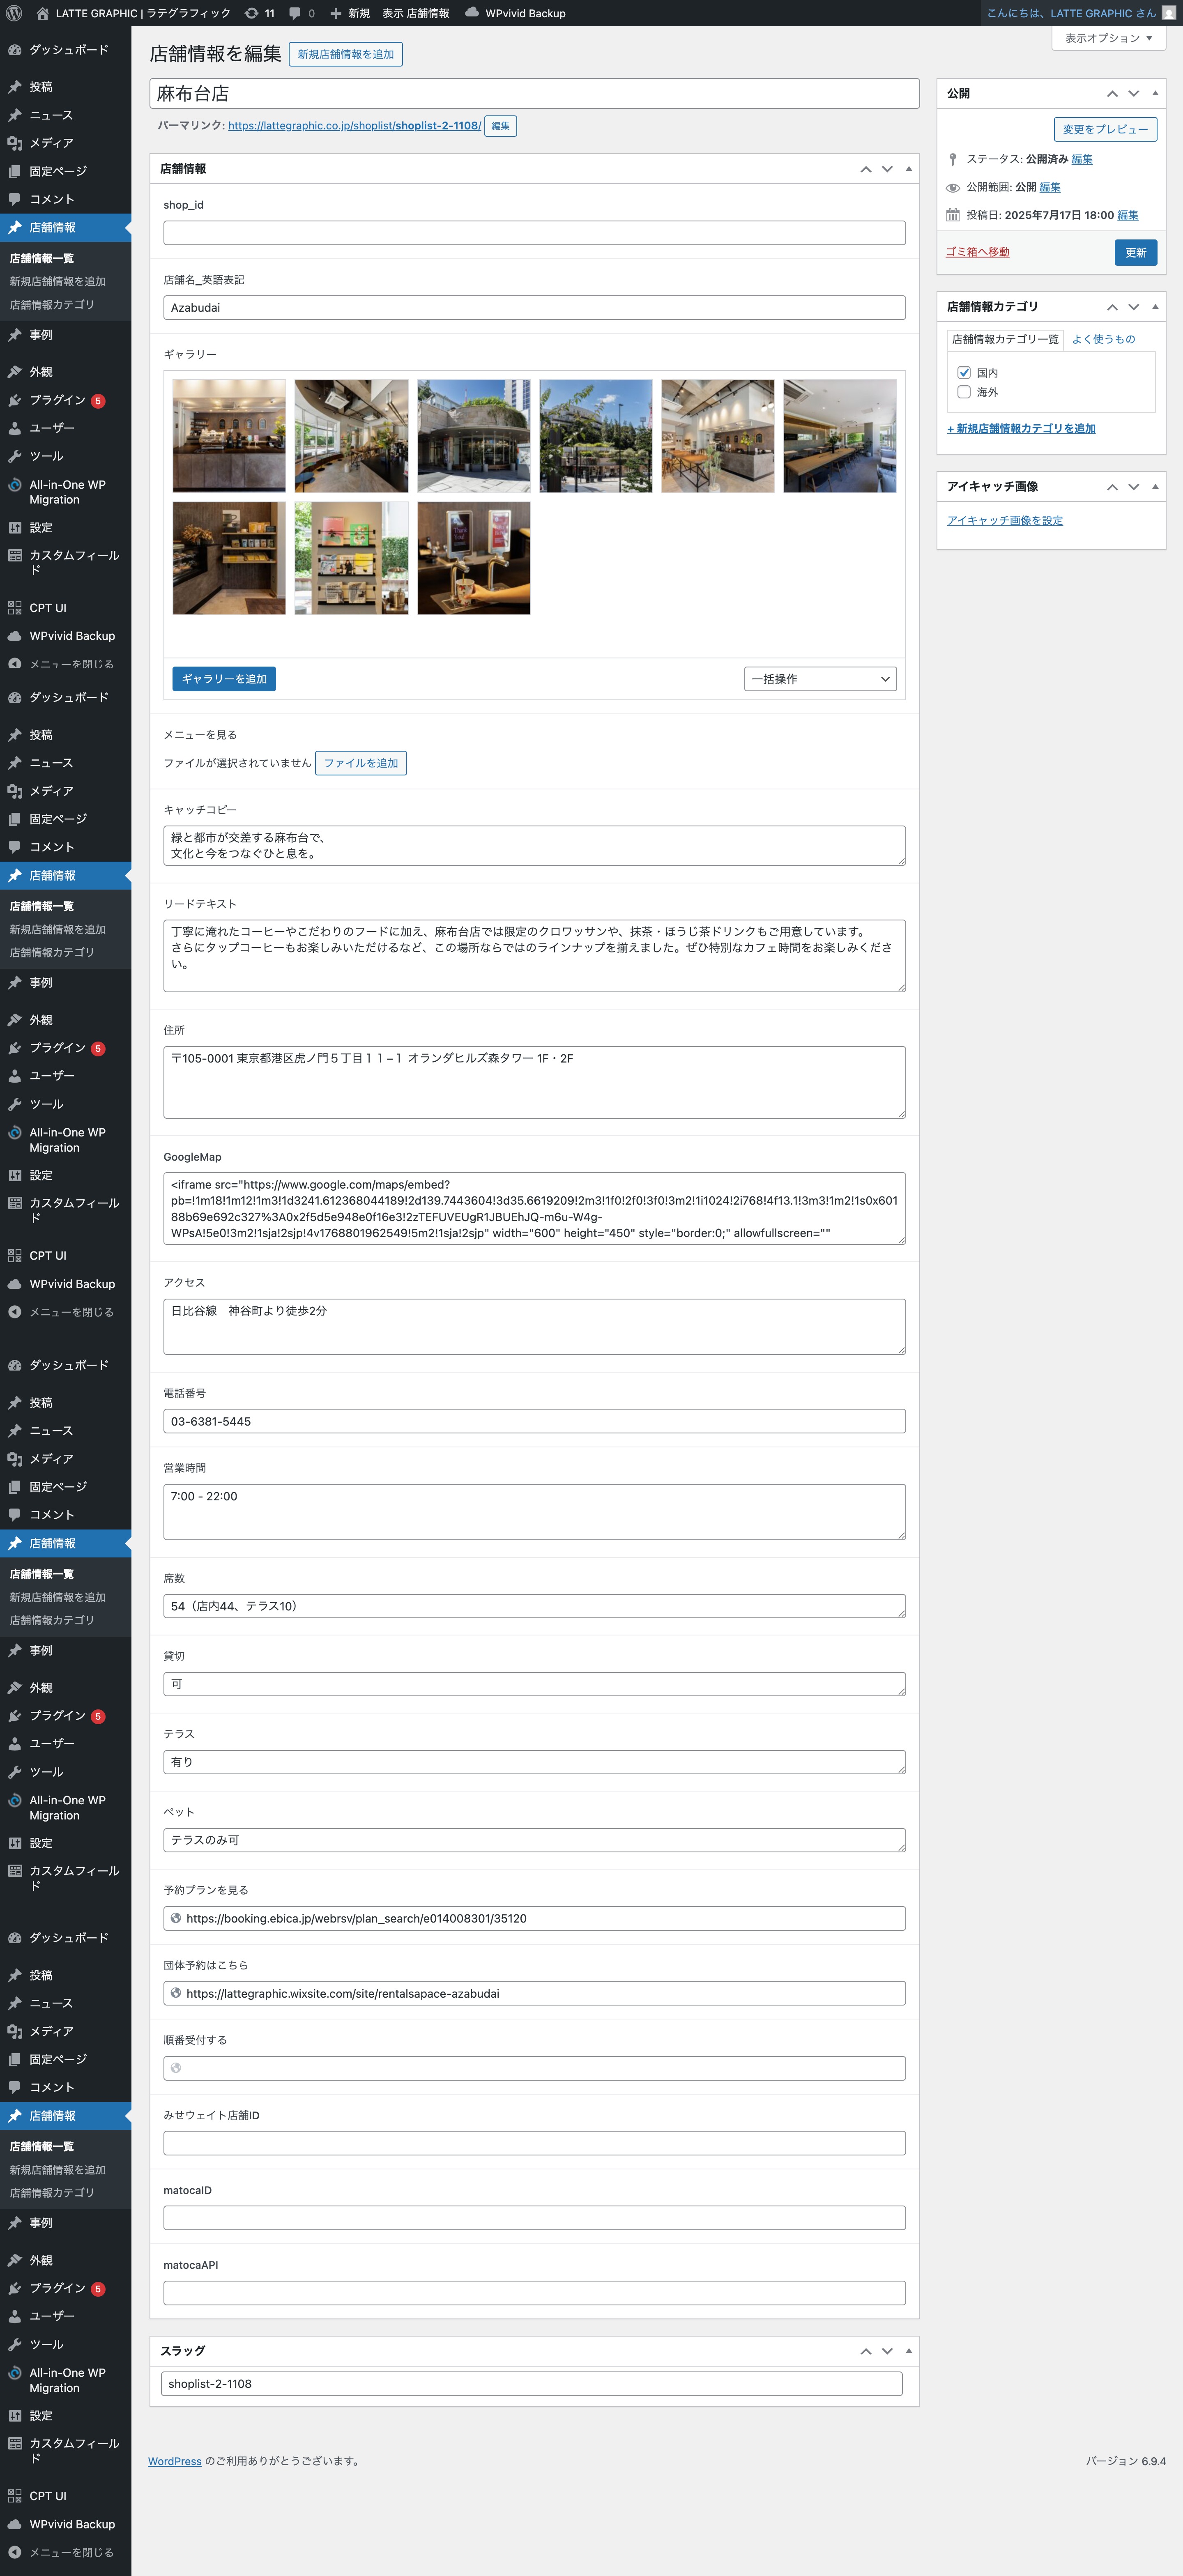Check the 国内 category checkbox

[964, 372]
